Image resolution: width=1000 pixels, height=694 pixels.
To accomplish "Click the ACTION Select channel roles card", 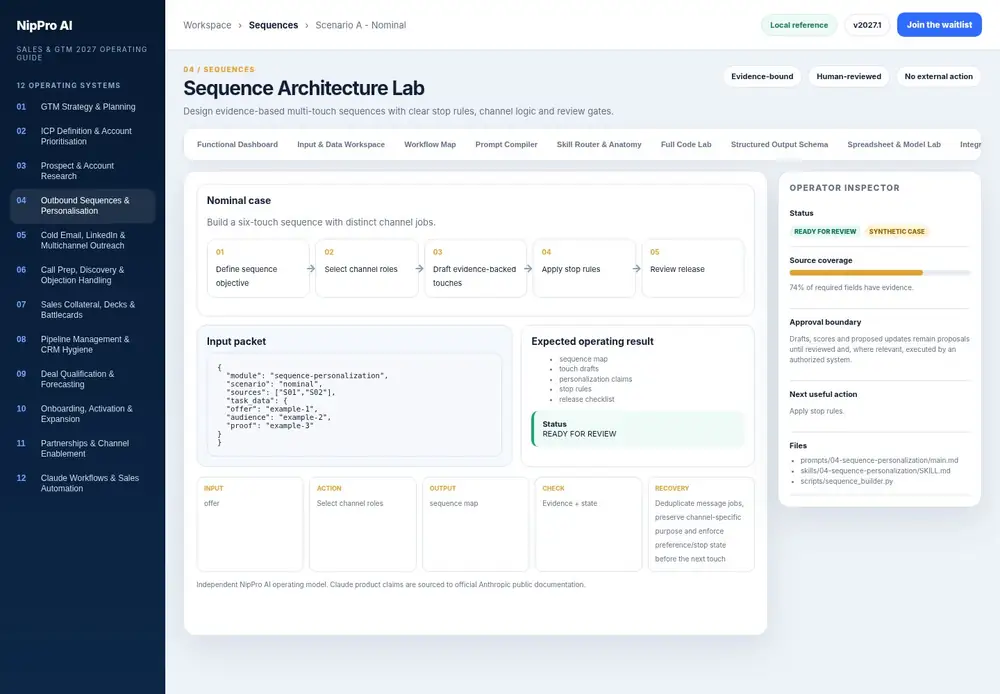I will point(363,524).
